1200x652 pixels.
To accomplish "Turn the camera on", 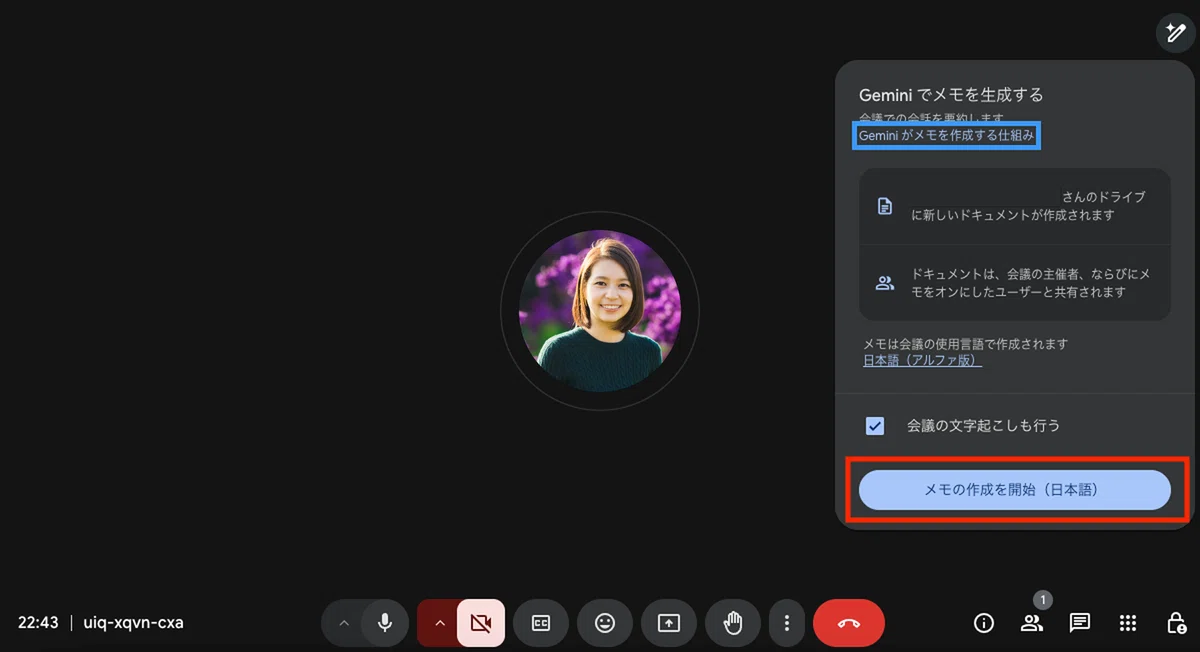I will click(481, 623).
